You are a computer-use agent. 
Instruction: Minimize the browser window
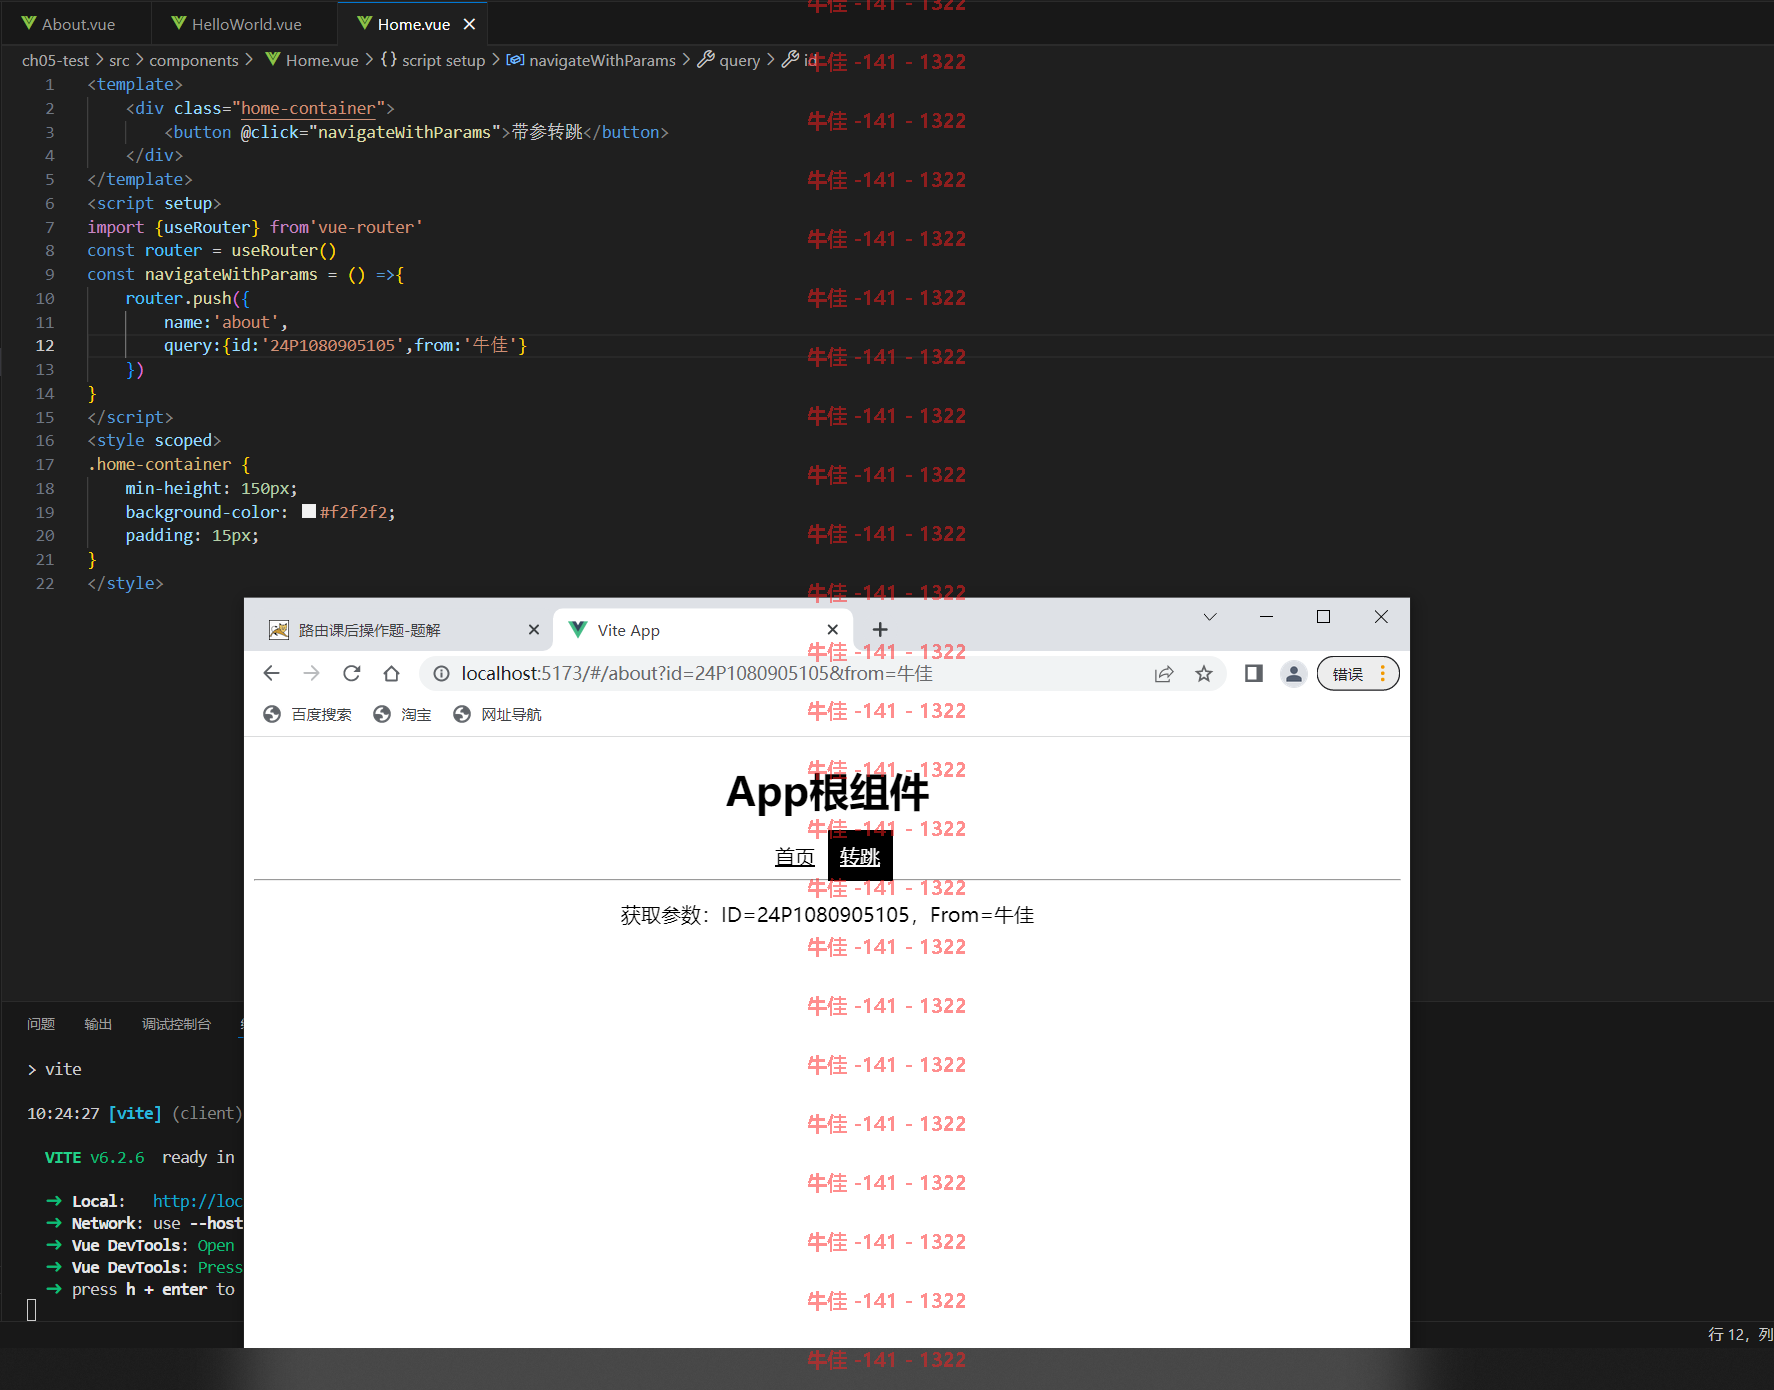[1266, 617]
